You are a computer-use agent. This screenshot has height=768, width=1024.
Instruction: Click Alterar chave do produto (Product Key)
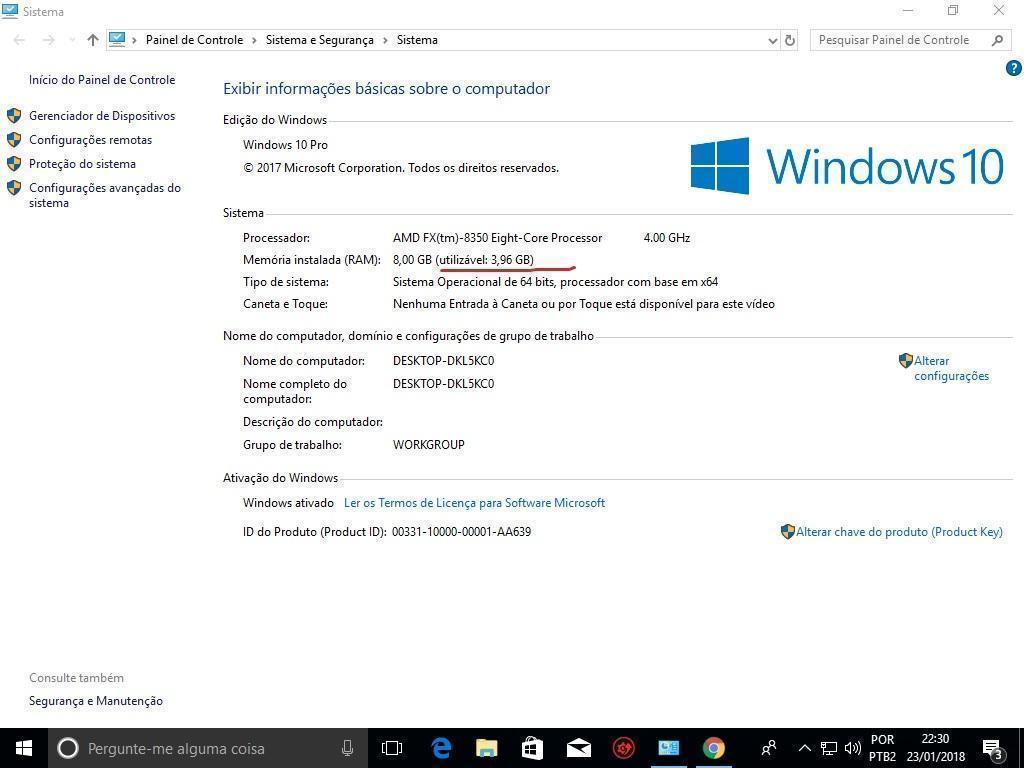pos(899,532)
